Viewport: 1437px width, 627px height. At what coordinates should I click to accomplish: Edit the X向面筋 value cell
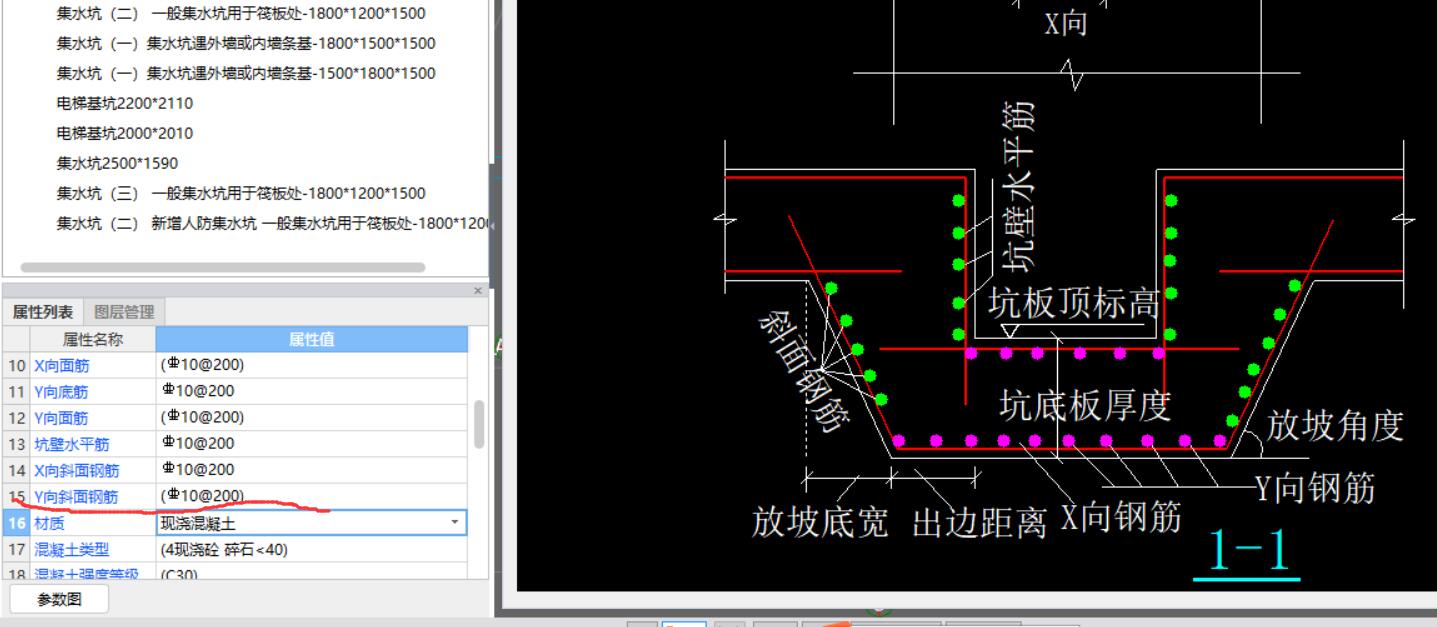coord(311,365)
